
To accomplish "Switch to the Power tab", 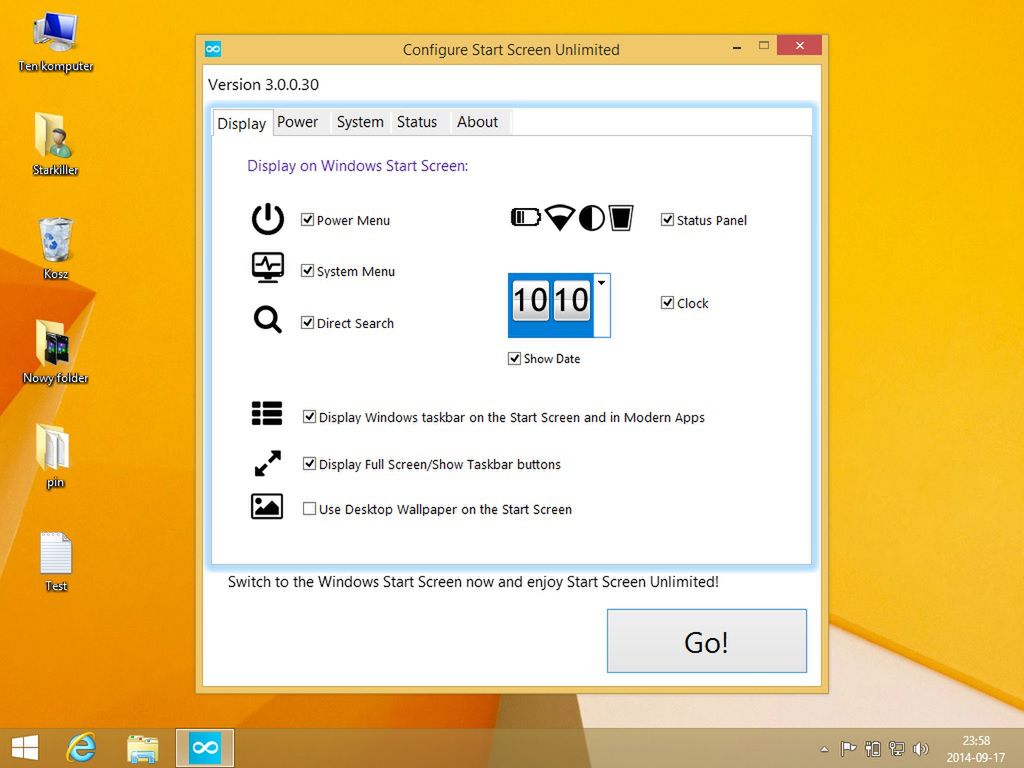I will [297, 122].
